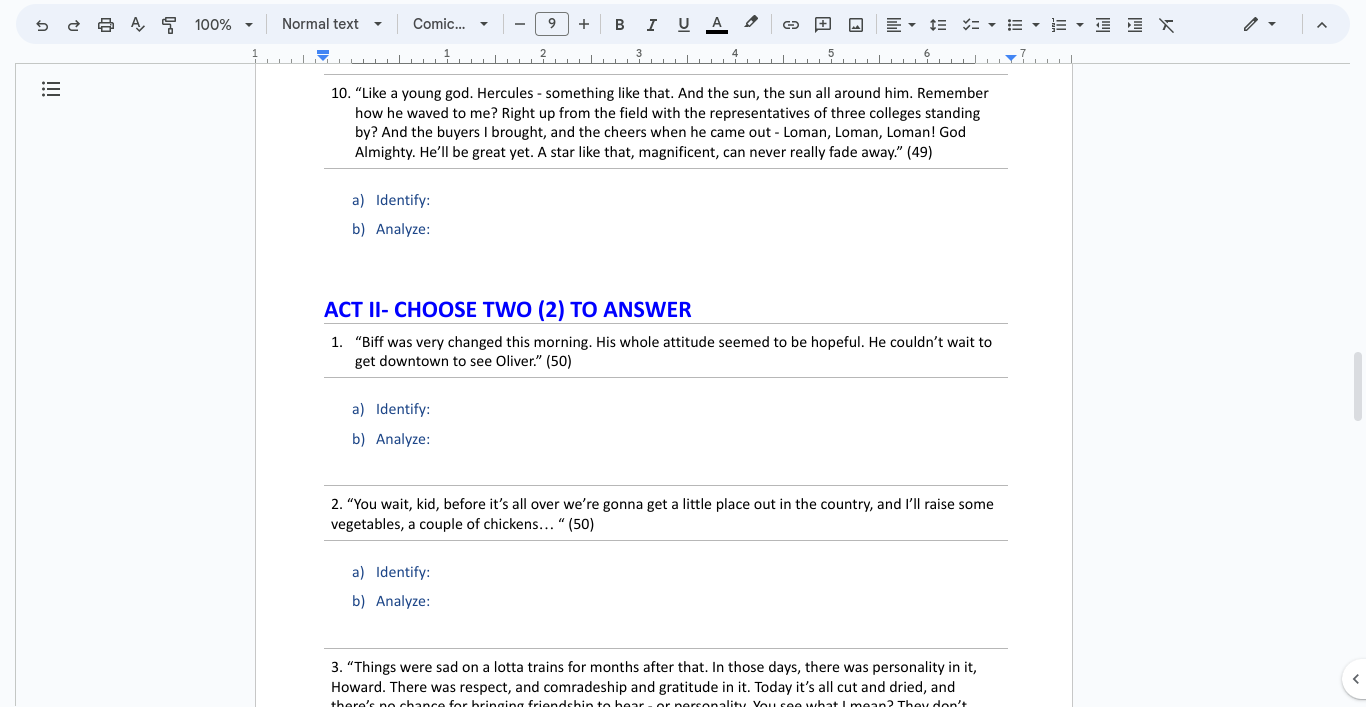
Task: Open bulleted list options arrow
Action: tap(1036, 25)
